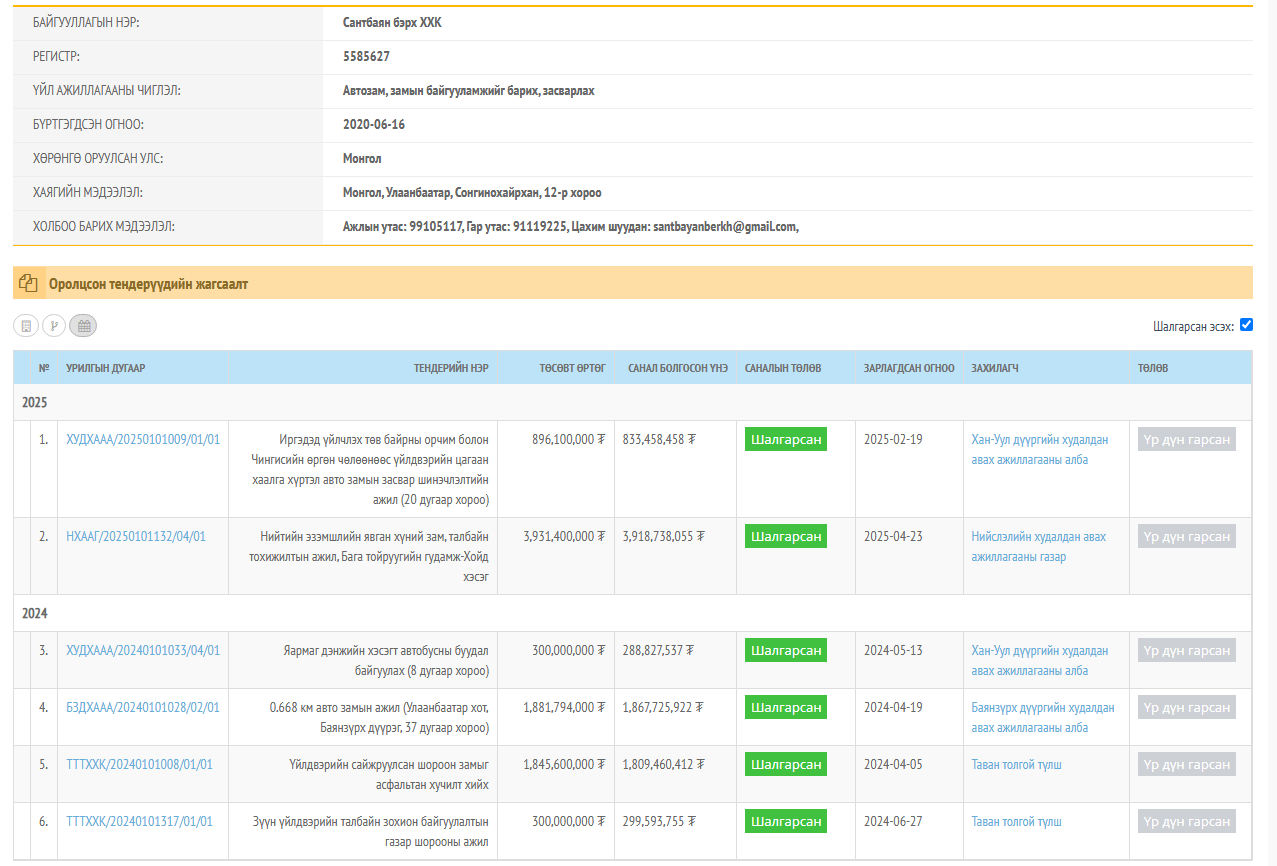Click Үр дүн гарсан button in row 3

[x=1186, y=650]
